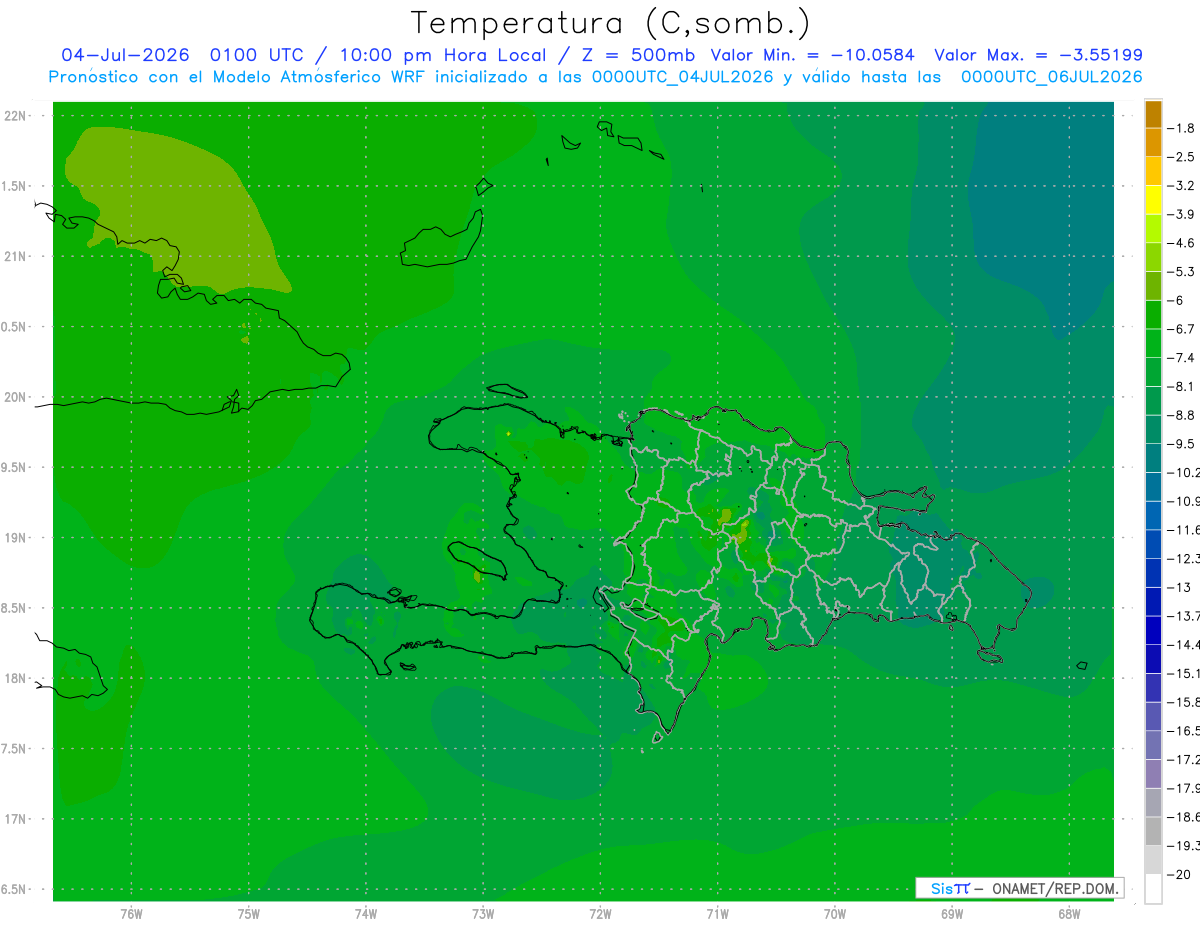Screen dimensions: 1200x927
Task: Click the '76W' longitude label
Action: pos(131,913)
